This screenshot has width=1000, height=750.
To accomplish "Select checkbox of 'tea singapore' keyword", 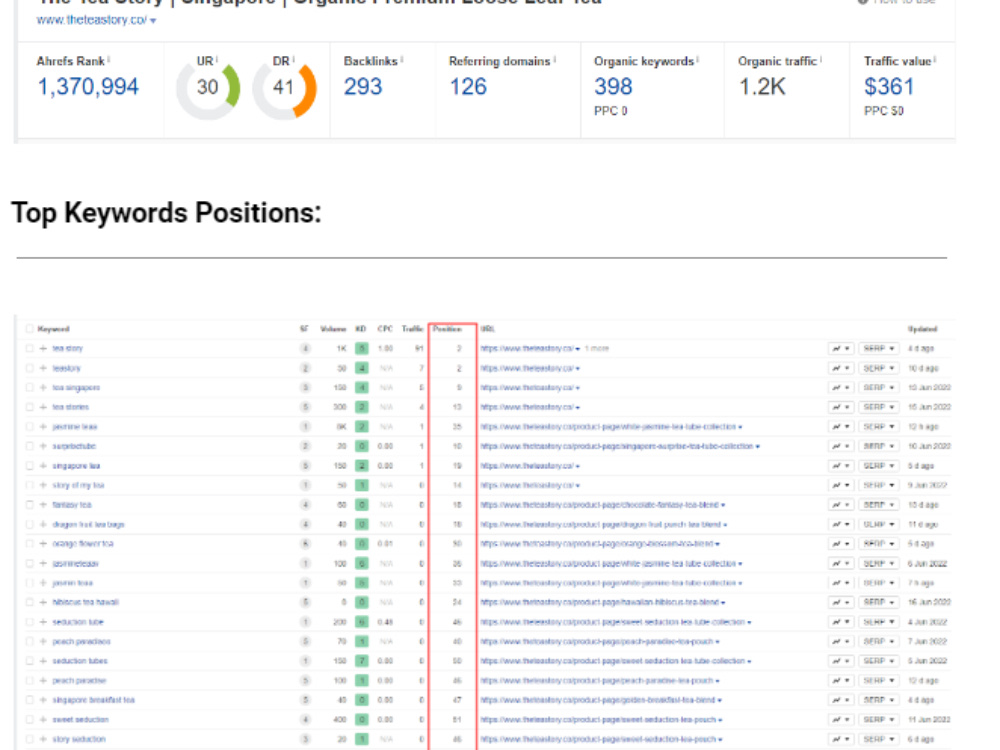I will pyautogui.click(x=29, y=388).
